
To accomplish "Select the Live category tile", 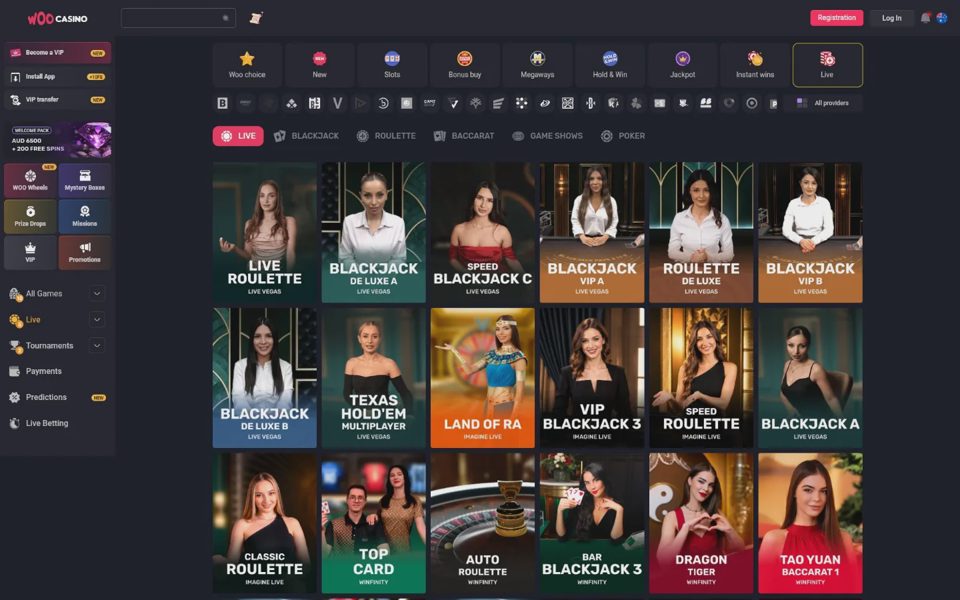I will click(828, 65).
